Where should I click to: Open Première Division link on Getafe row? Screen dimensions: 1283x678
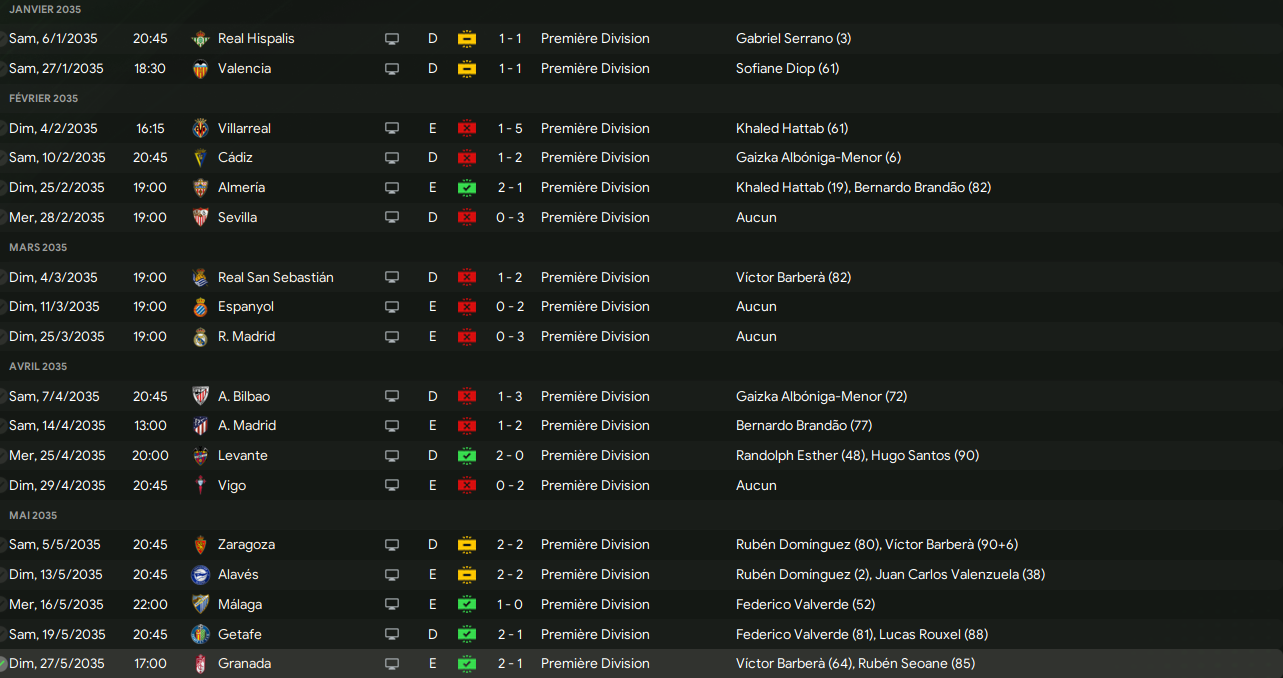click(x=595, y=634)
